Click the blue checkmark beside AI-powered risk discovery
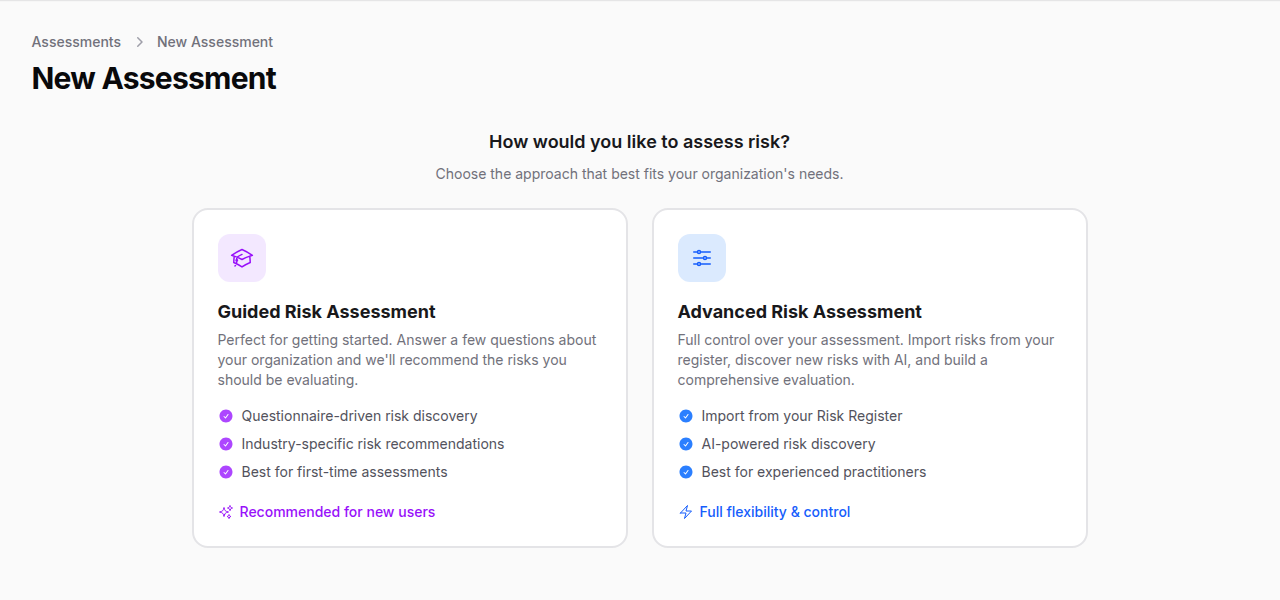This screenshot has height=600, width=1280. [x=686, y=443]
